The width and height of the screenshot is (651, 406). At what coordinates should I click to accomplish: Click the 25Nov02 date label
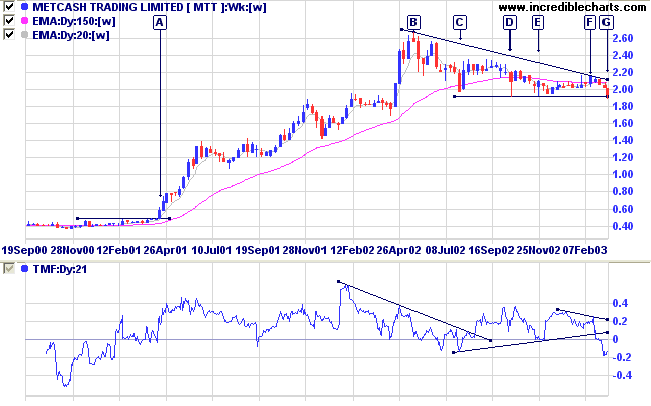(538, 250)
